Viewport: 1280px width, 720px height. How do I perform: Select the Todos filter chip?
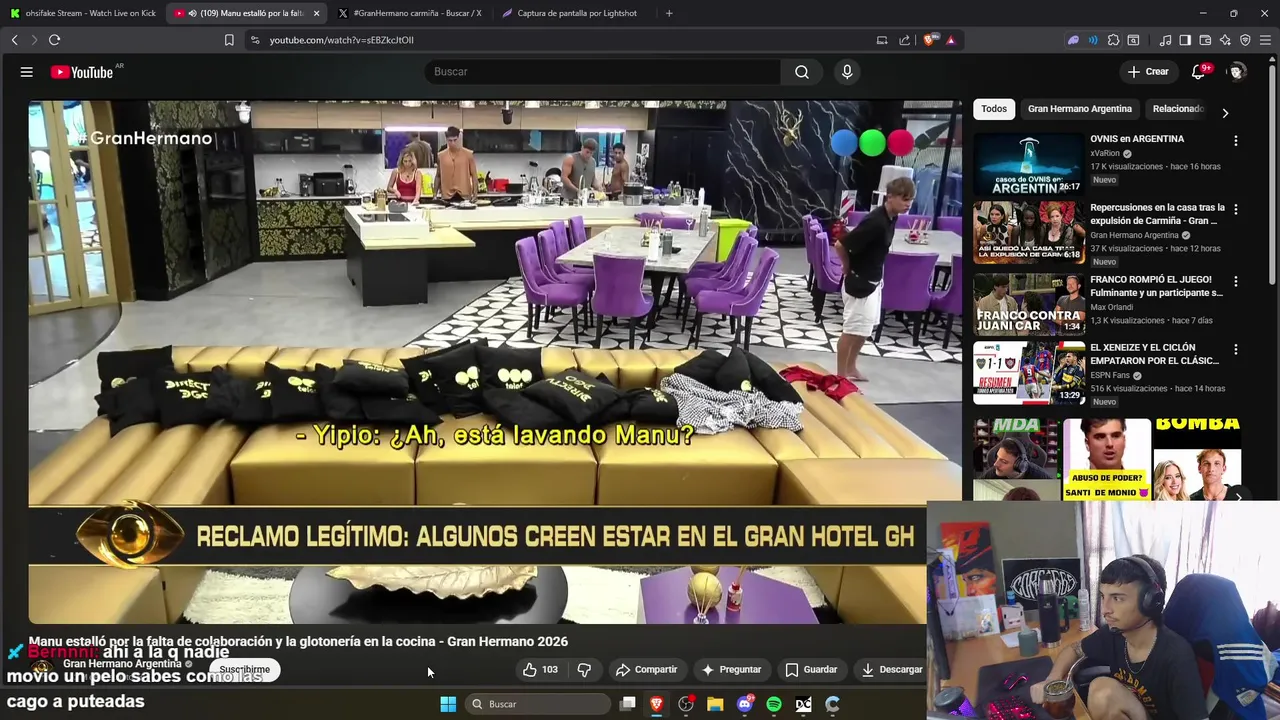(994, 109)
